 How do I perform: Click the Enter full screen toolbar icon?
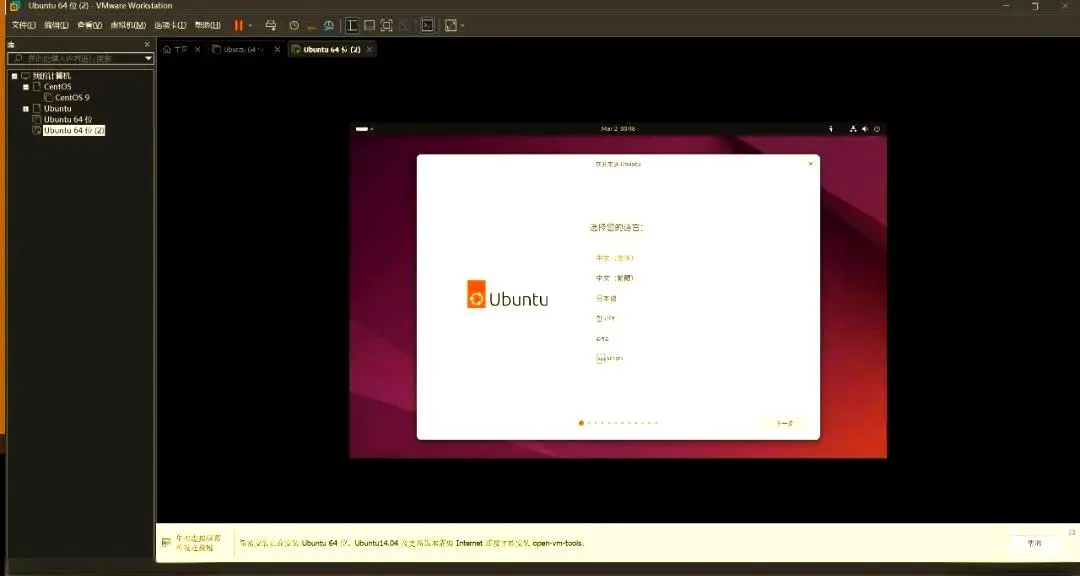(386, 25)
